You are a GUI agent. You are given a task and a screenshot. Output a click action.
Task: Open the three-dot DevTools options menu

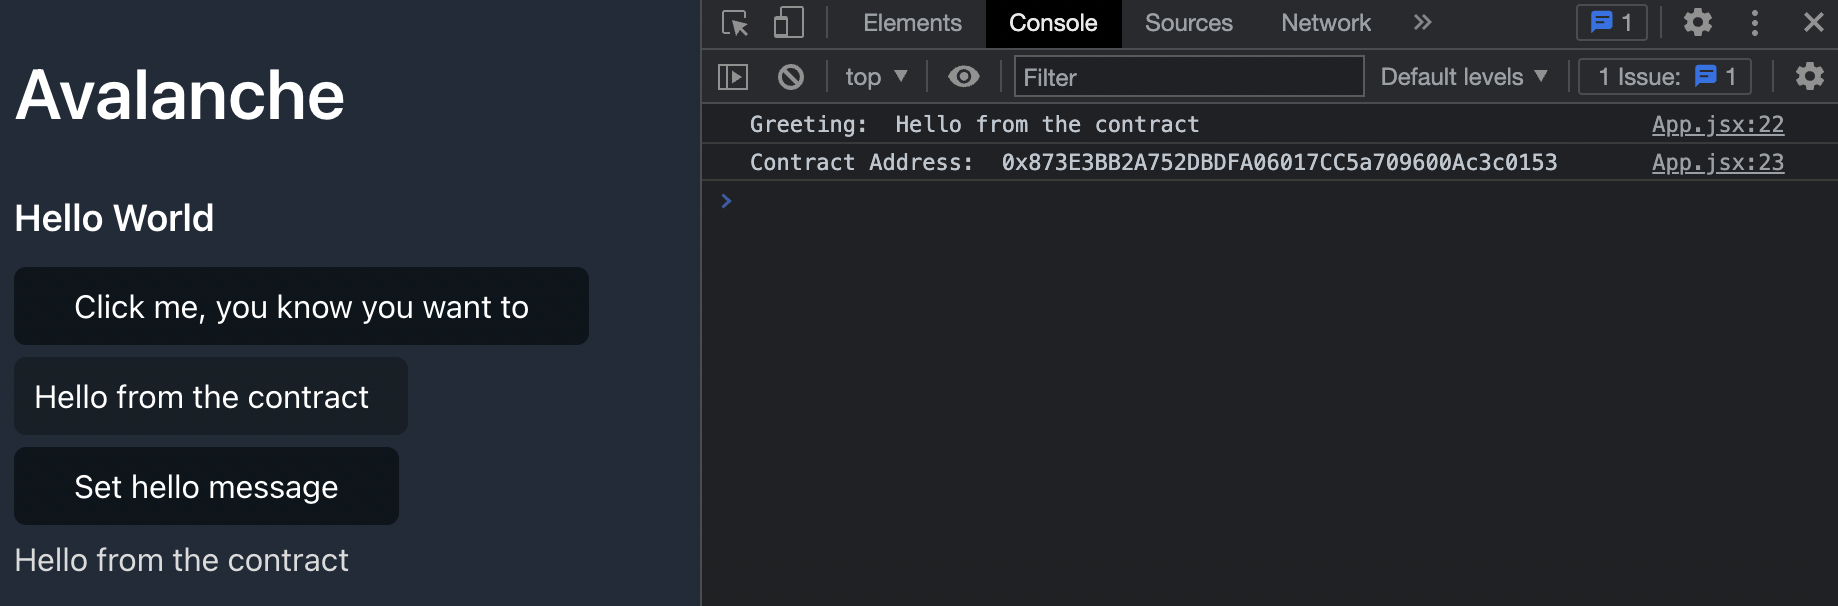[x=1755, y=23]
